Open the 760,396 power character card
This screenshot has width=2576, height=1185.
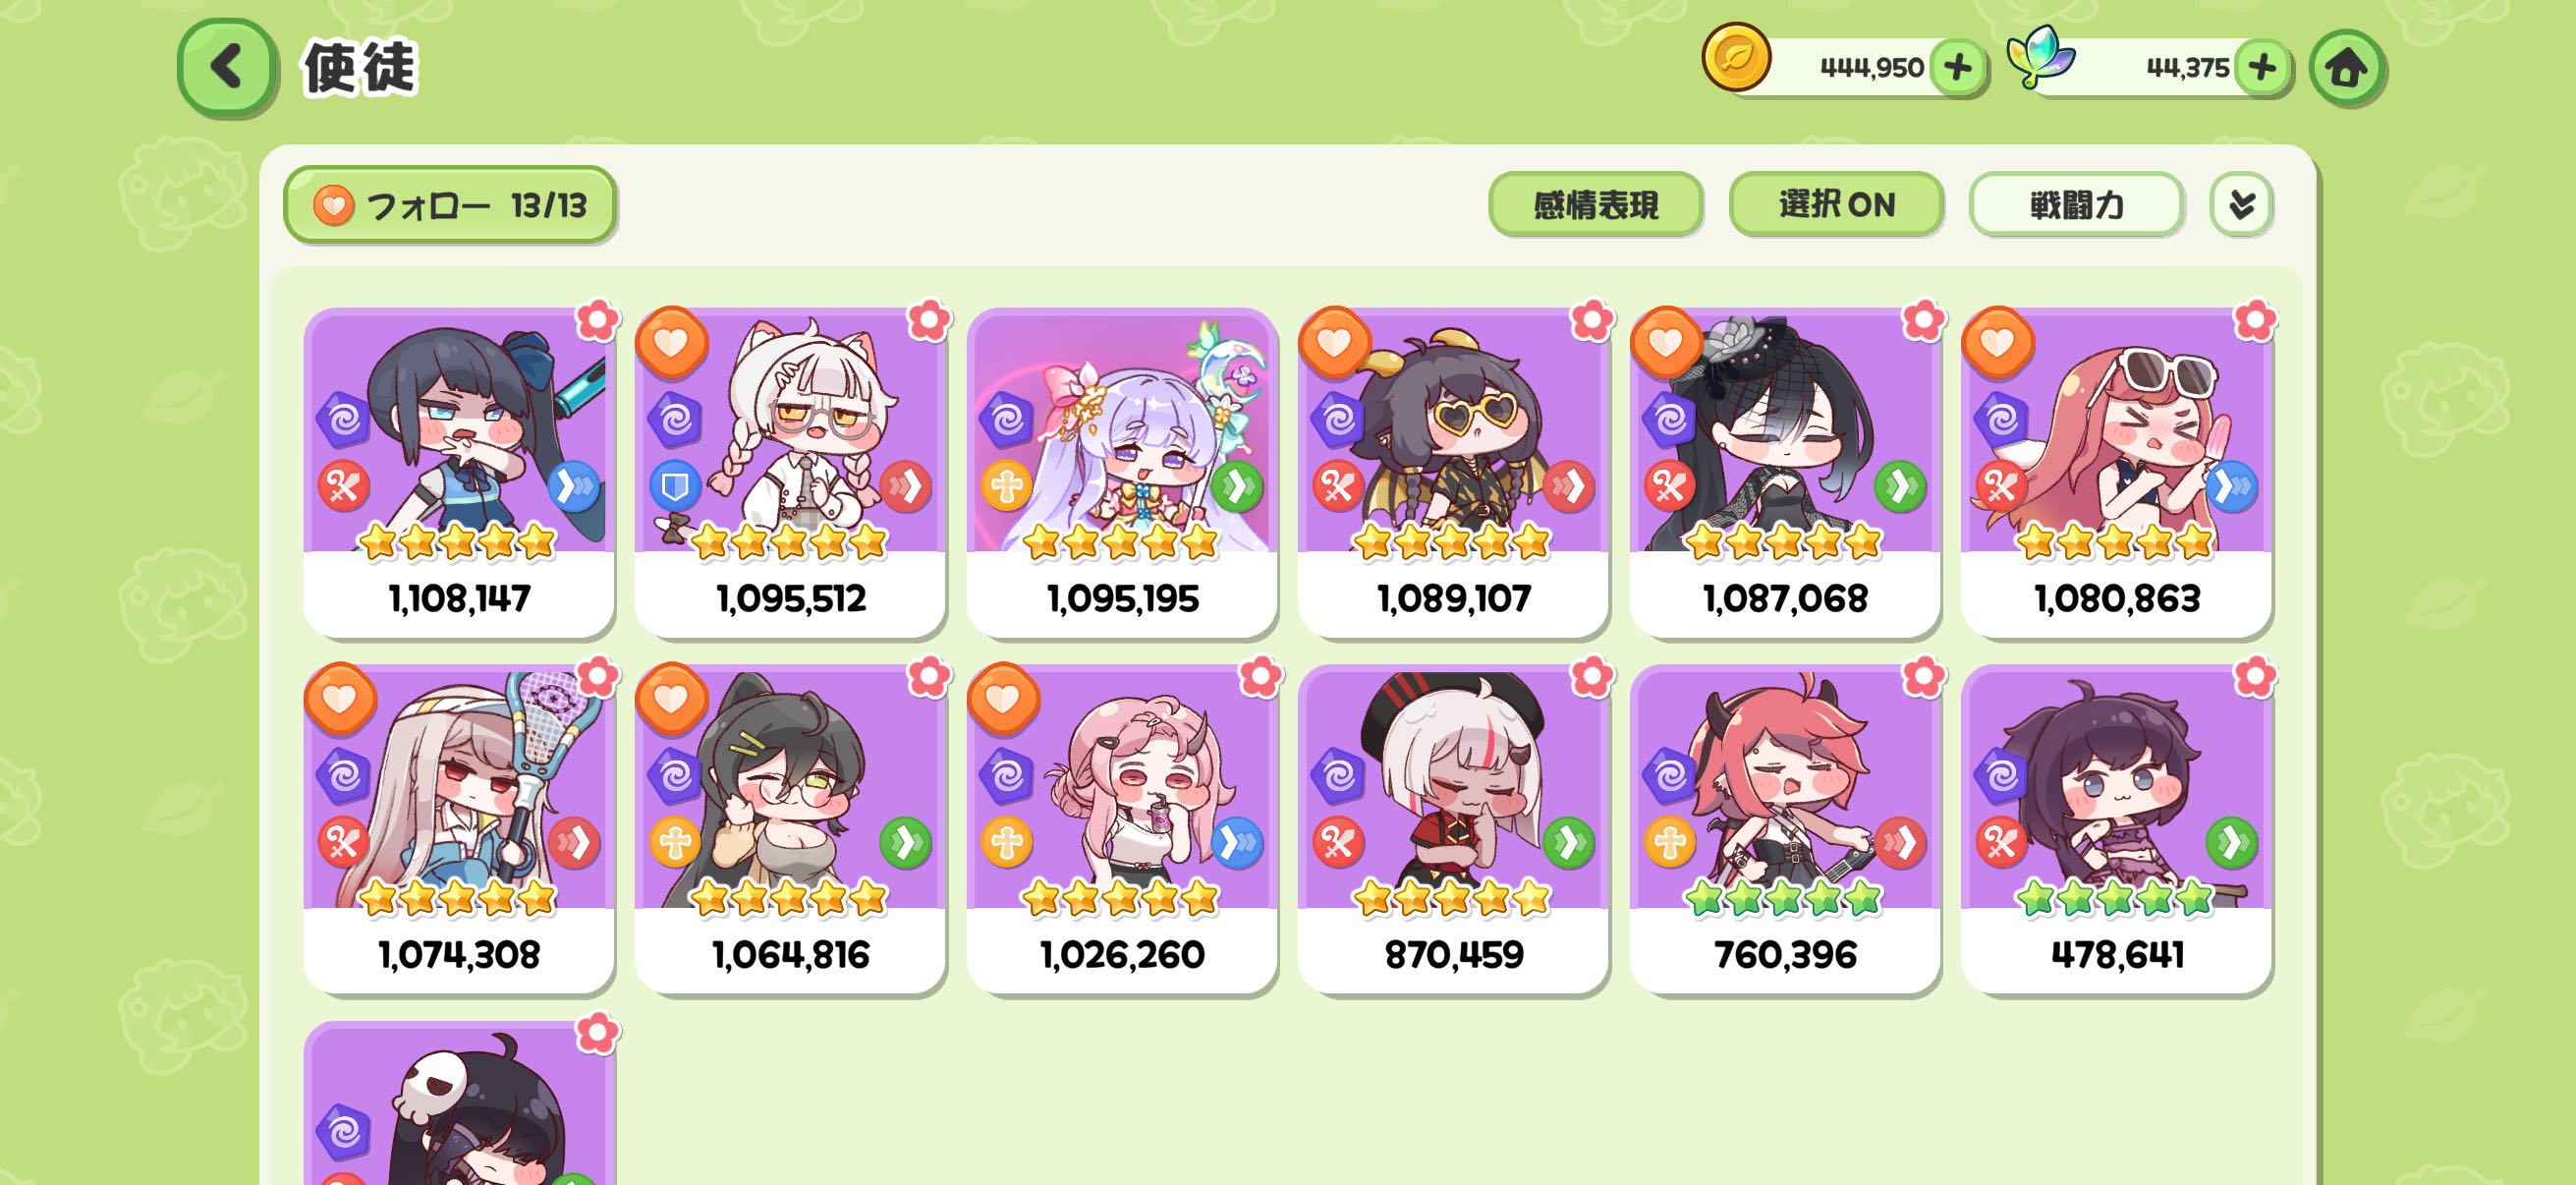tap(1785, 829)
